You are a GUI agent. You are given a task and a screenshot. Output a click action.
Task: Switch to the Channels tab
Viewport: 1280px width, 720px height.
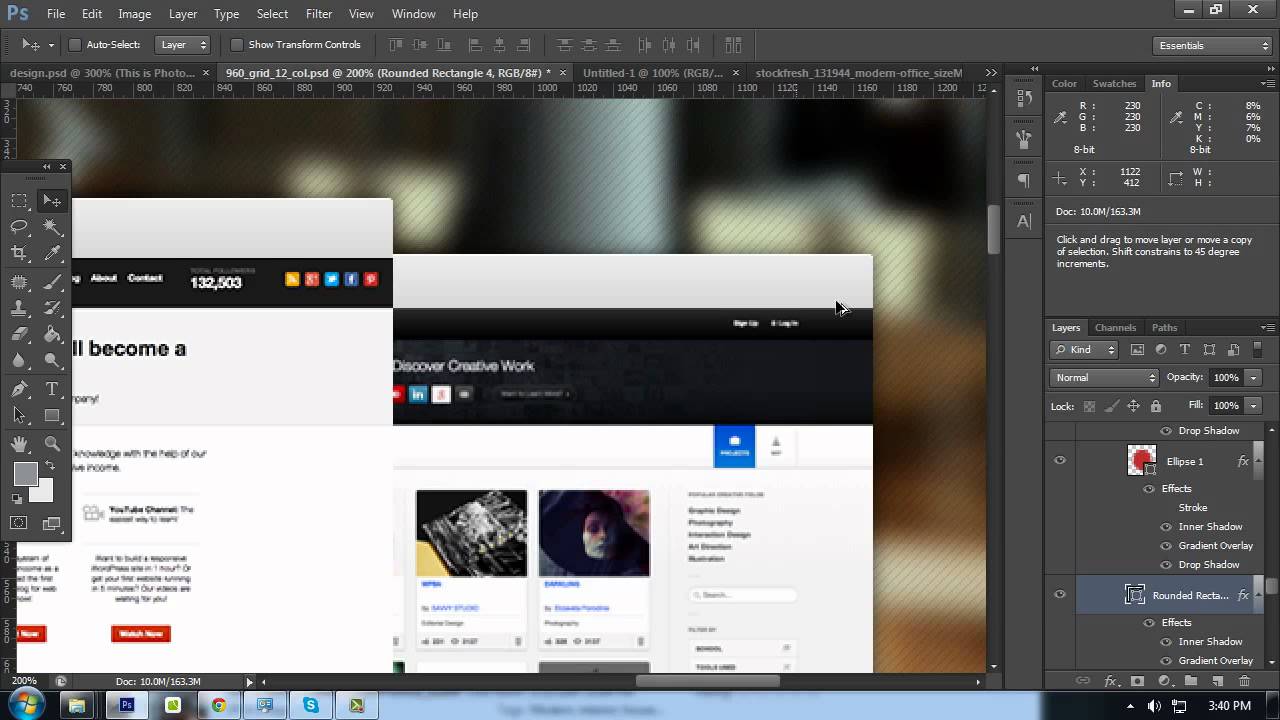1115,328
